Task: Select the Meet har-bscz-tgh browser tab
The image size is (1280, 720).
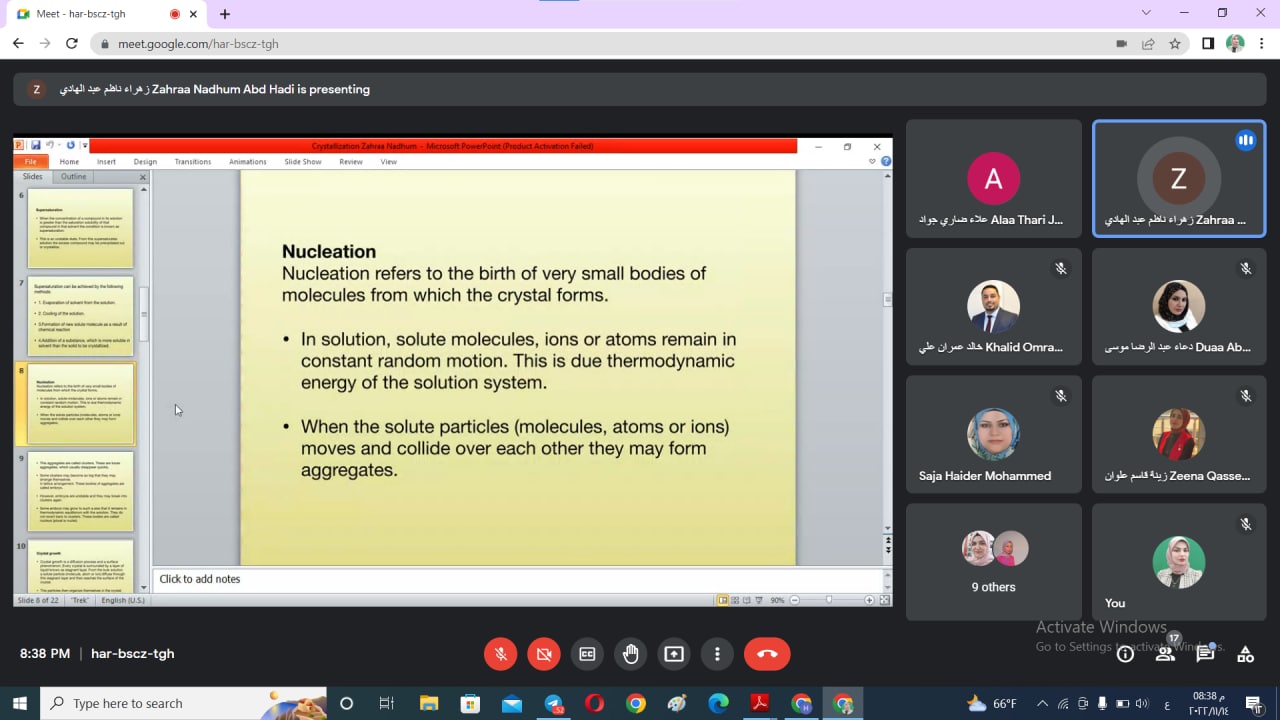Action: coord(95,14)
